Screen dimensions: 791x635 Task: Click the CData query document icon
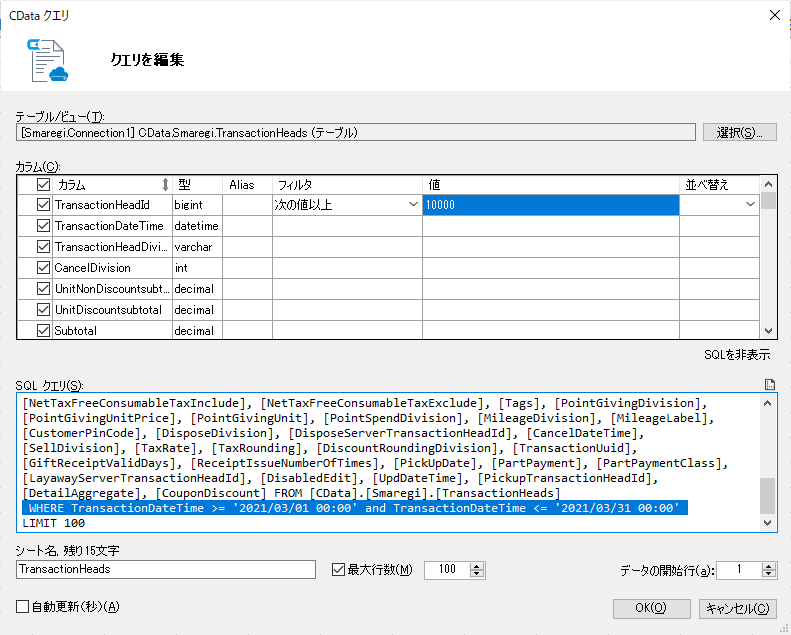coord(47,61)
